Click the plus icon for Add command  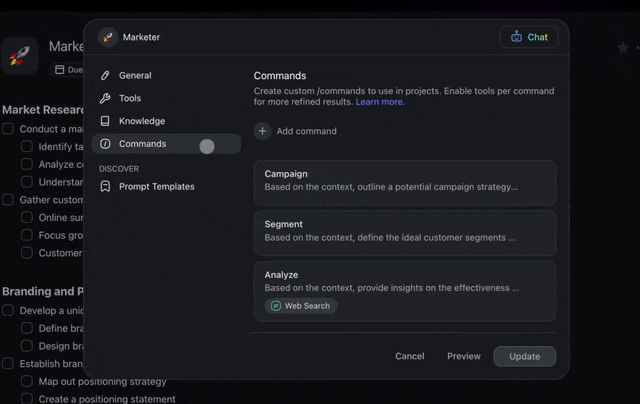263,131
